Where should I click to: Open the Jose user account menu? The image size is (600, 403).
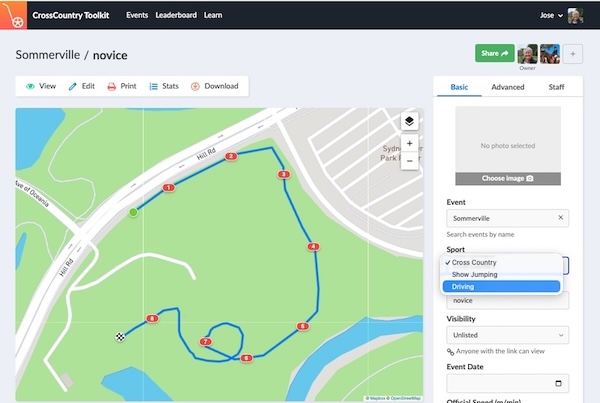(x=551, y=15)
